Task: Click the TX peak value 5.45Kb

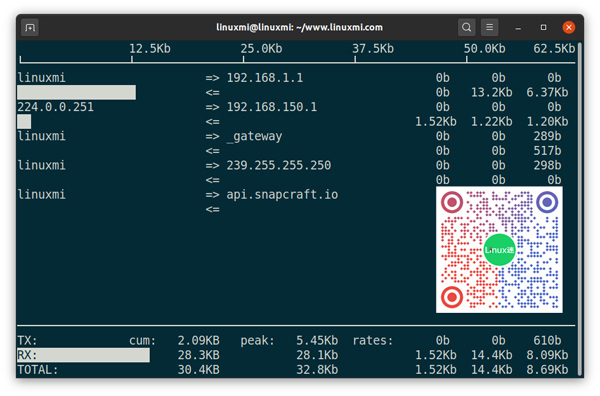Action: tap(317, 341)
